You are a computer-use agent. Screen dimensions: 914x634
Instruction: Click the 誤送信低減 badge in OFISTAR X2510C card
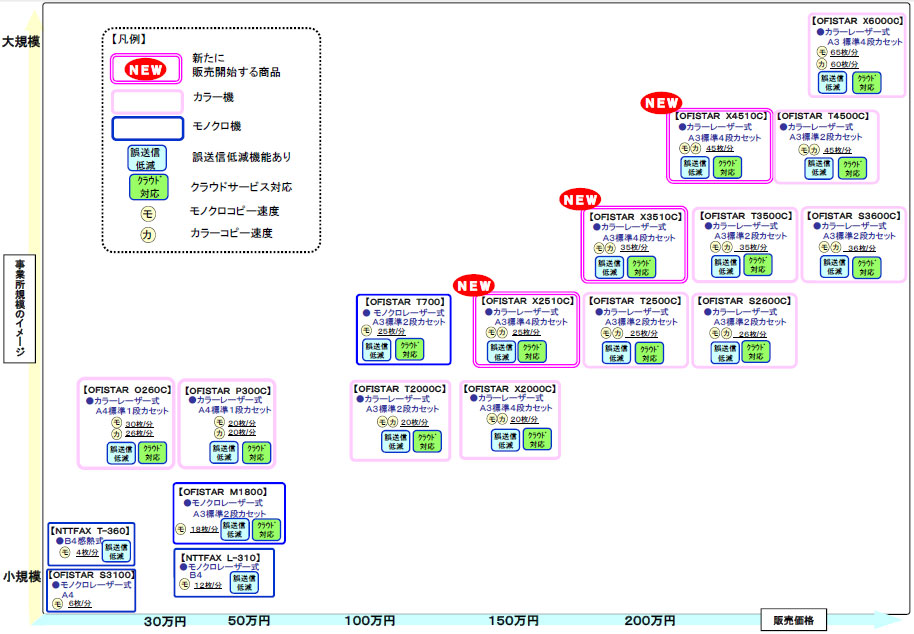[x=501, y=352]
